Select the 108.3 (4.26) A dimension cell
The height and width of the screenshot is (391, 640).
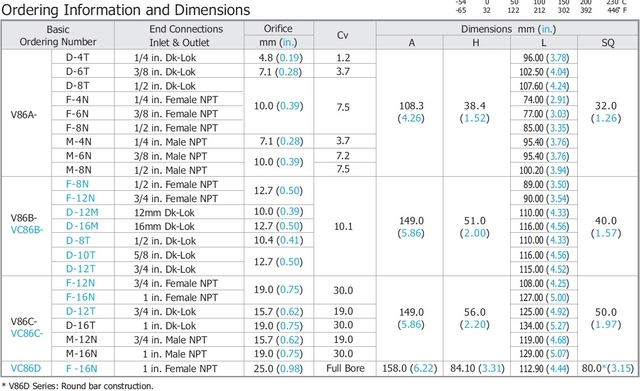(x=411, y=112)
